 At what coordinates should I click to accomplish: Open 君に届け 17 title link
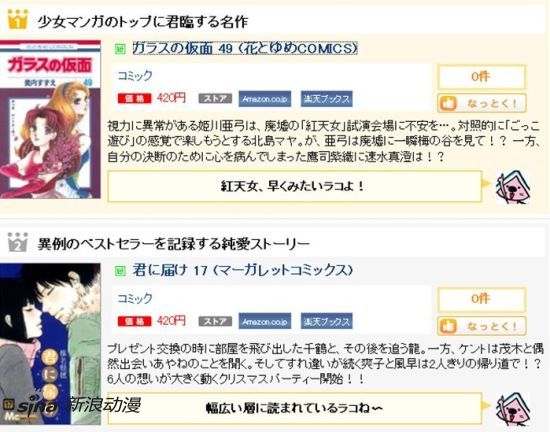point(242,270)
